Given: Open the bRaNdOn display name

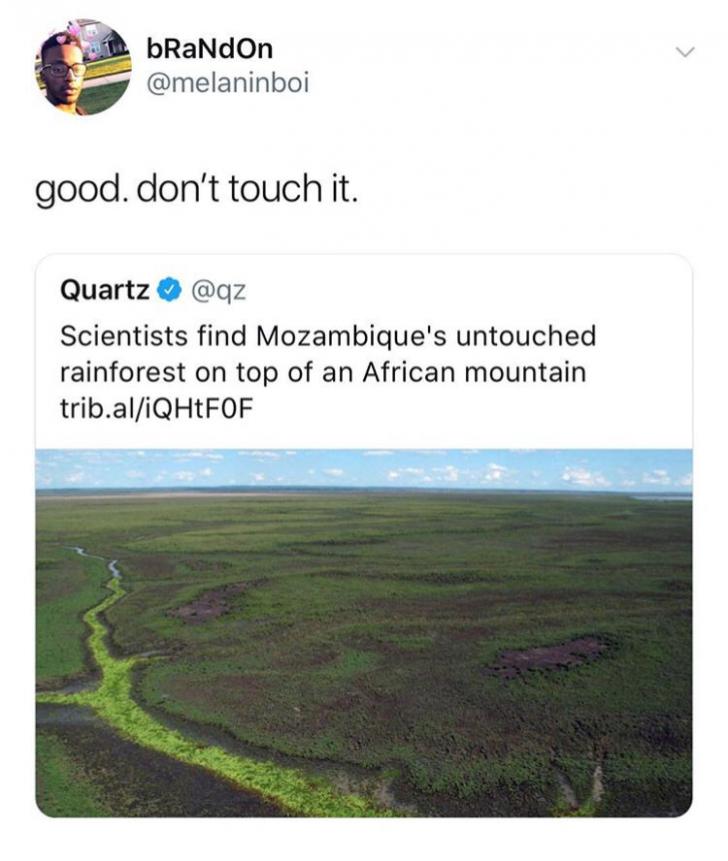Looking at the screenshot, I should point(208,48).
